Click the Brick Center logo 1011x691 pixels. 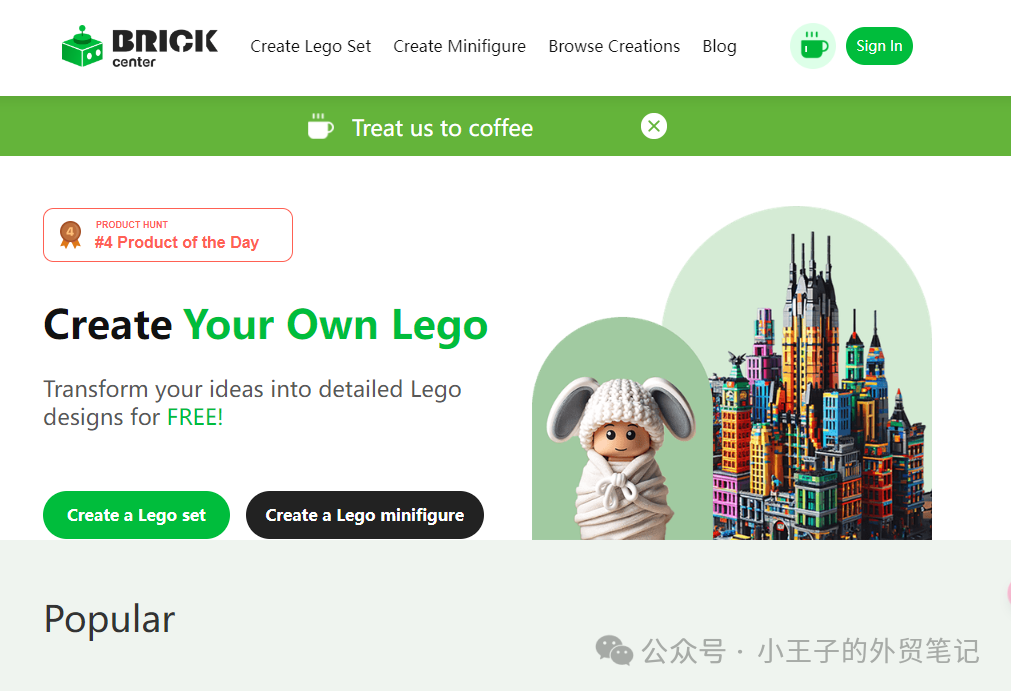(x=140, y=46)
